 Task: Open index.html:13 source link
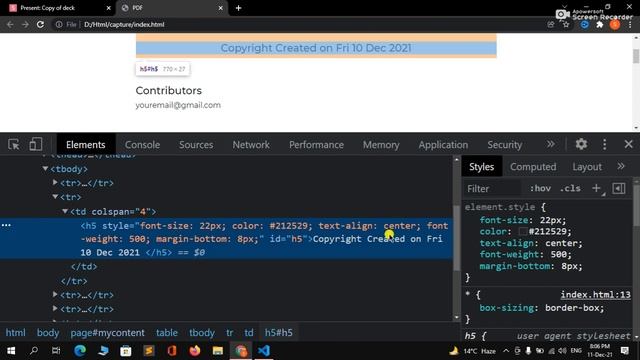596,294
